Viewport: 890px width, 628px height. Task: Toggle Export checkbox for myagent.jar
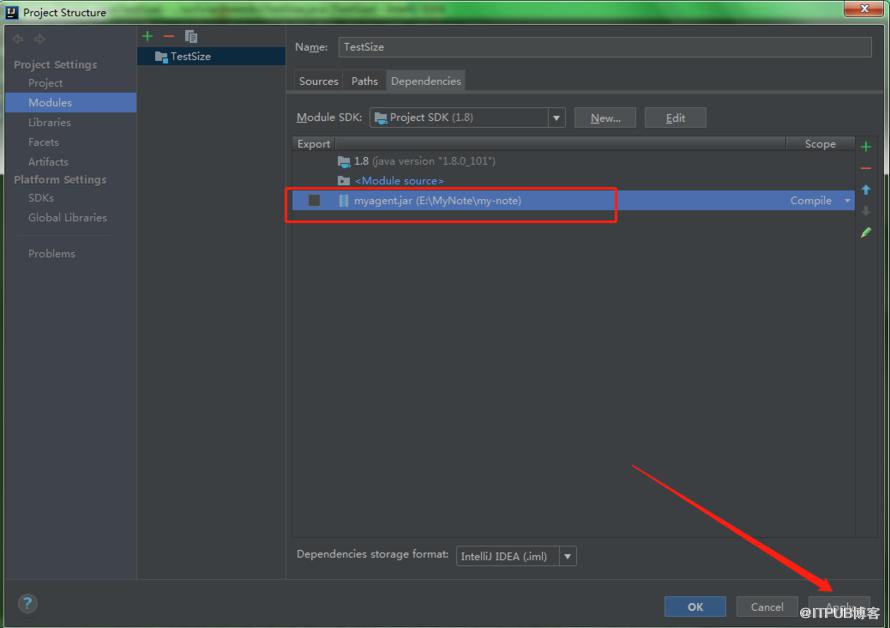tap(314, 200)
